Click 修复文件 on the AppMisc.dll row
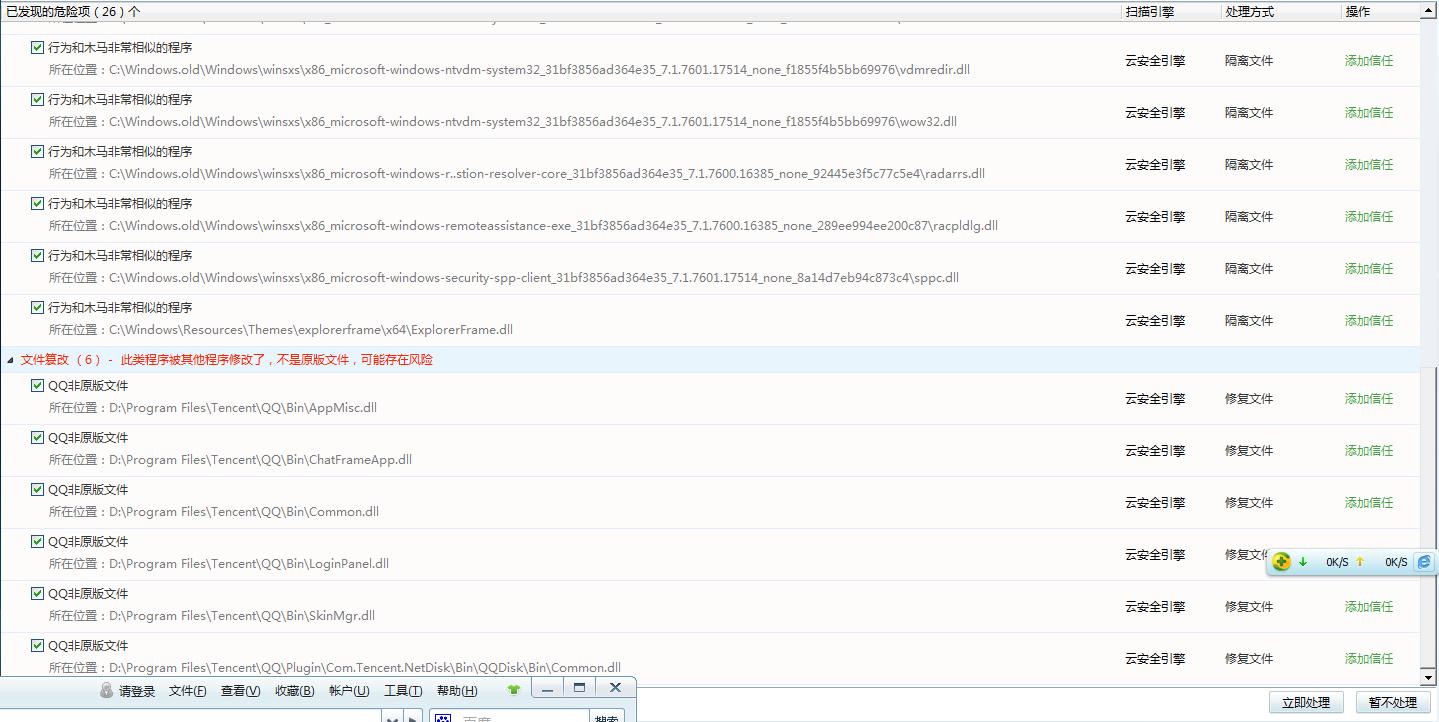Viewport: 1439px width, 722px height. [1249, 398]
